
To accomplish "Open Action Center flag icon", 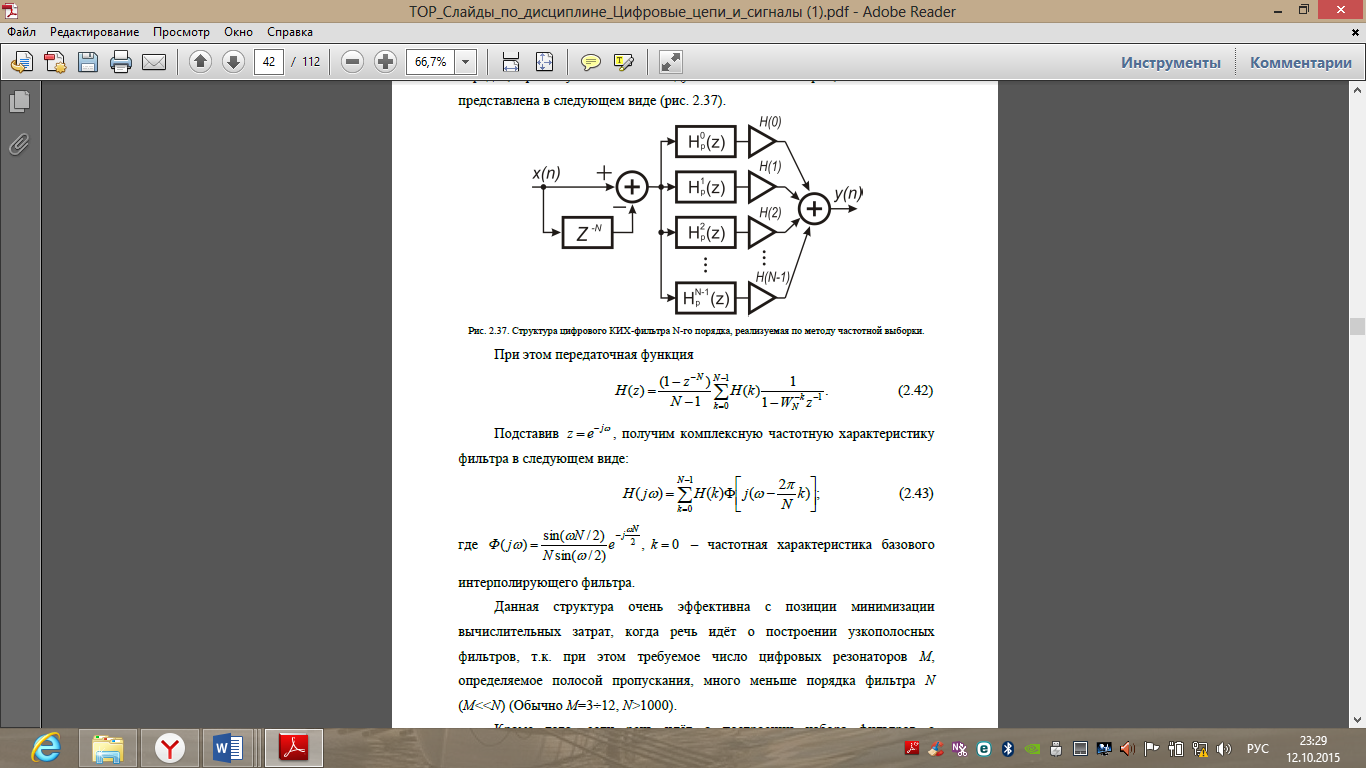I will [x=1152, y=748].
